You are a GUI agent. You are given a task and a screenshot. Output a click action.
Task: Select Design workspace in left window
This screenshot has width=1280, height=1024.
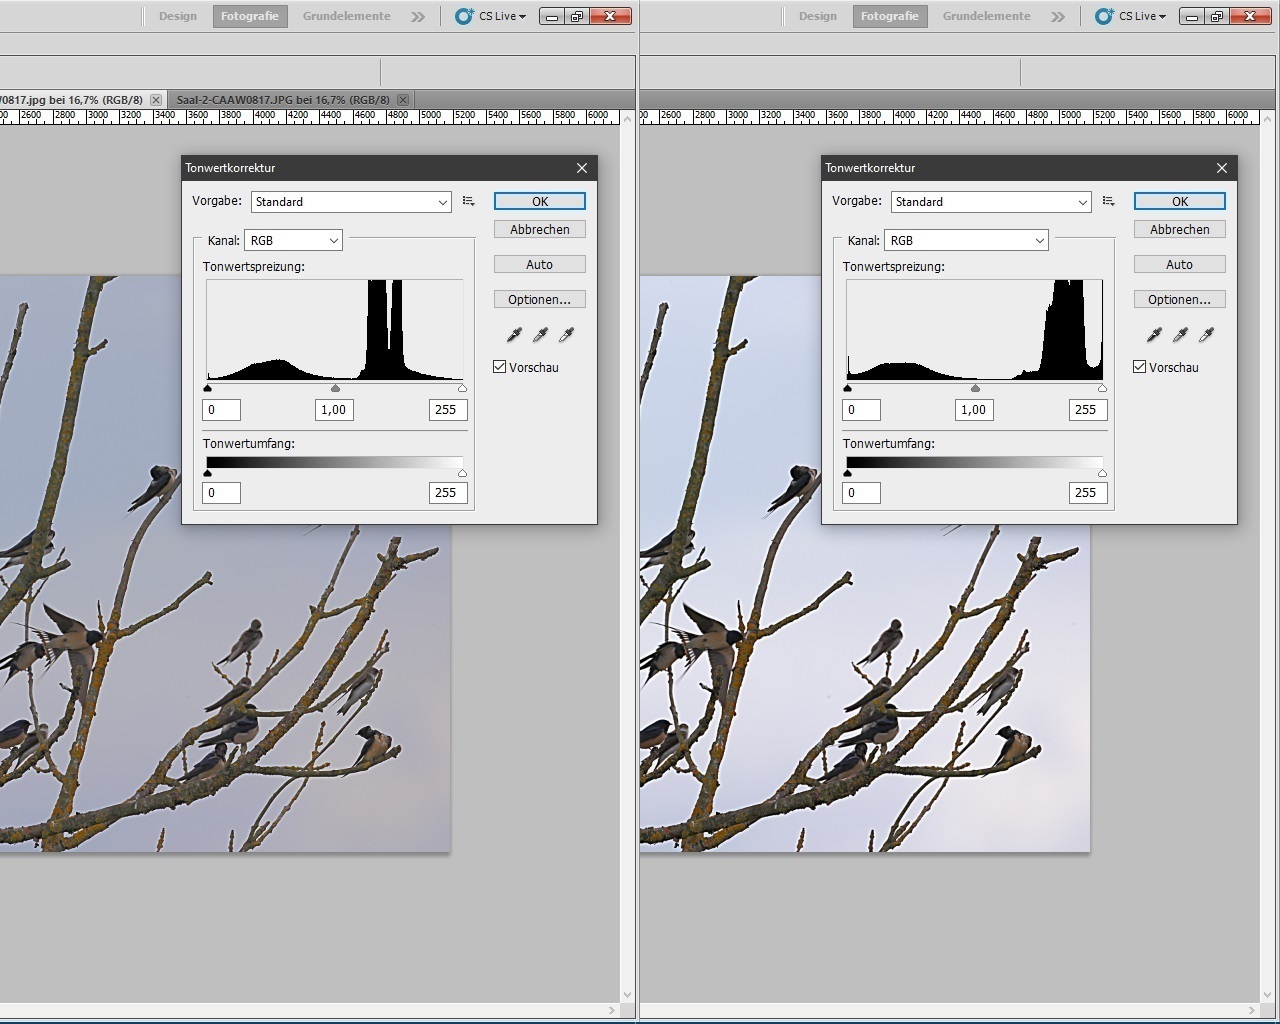point(178,17)
